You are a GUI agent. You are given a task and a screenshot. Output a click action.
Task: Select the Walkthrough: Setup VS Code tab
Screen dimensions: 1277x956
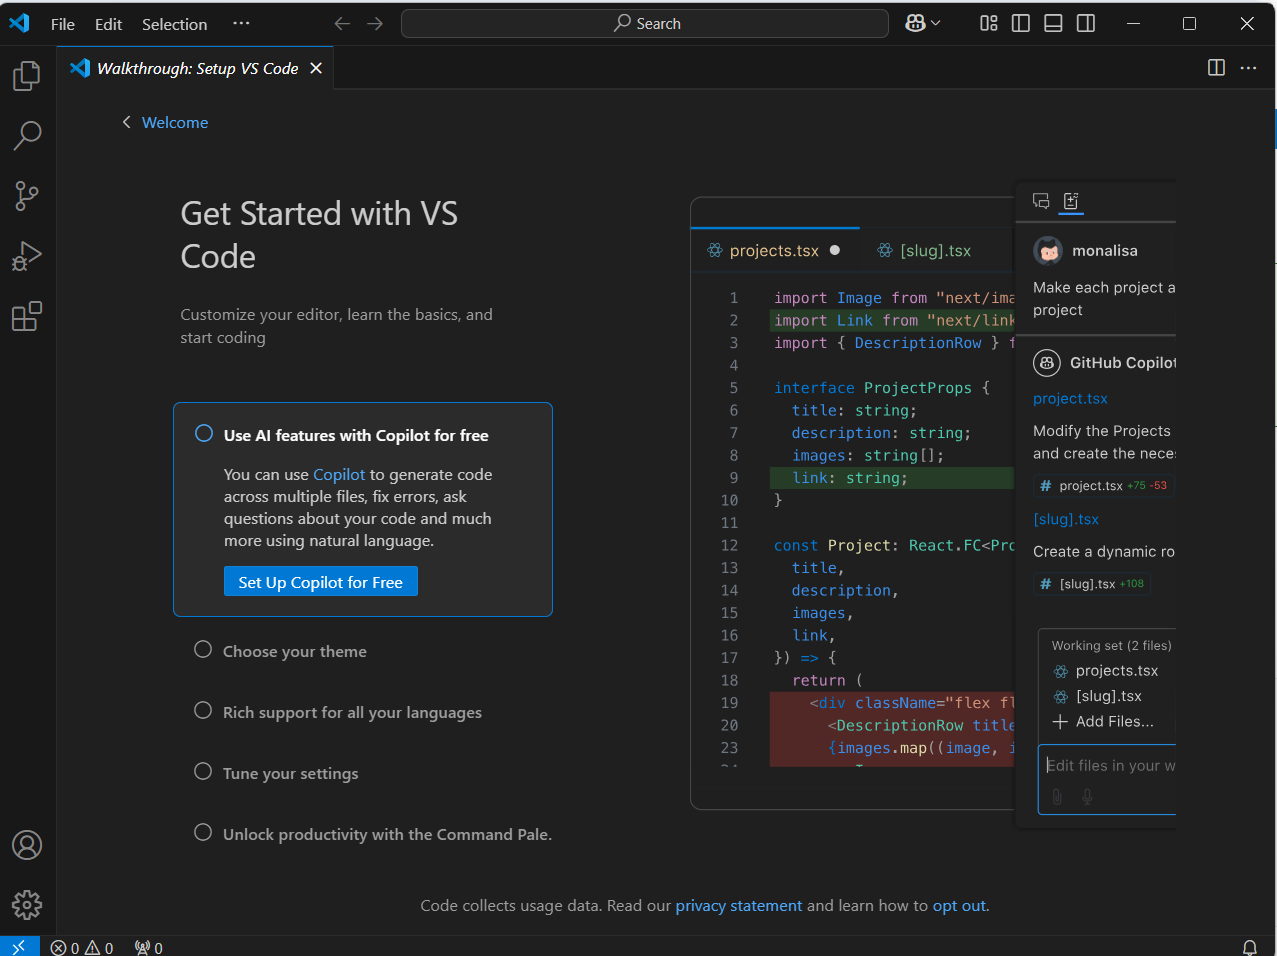pyautogui.click(x=196, y=68)
